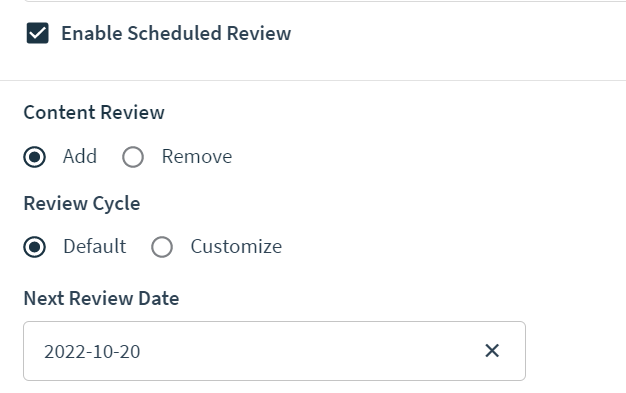This screenshot has height=393, width=626.
Task: Uncheck the Enable Scheduled Review checkbox
Action: 38,33
